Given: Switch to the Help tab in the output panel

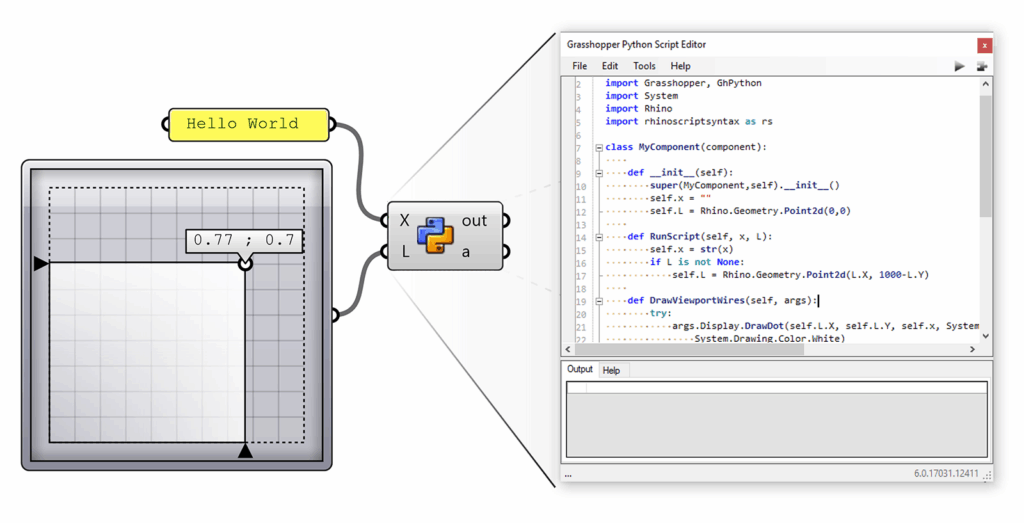Looking at the screenshot, I should (x=611, y=370).
